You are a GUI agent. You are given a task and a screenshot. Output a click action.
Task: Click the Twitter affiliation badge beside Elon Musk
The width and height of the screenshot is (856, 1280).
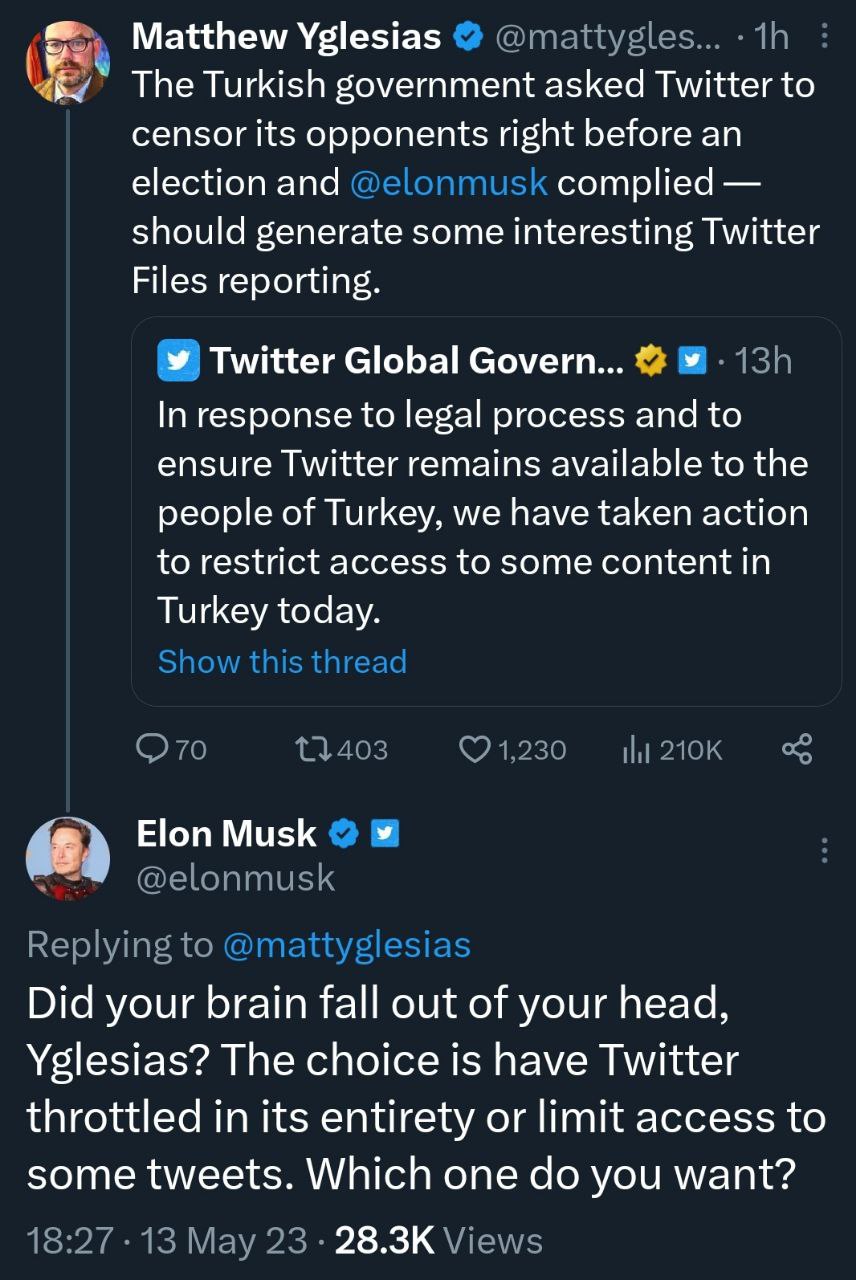tap(385, 834)
